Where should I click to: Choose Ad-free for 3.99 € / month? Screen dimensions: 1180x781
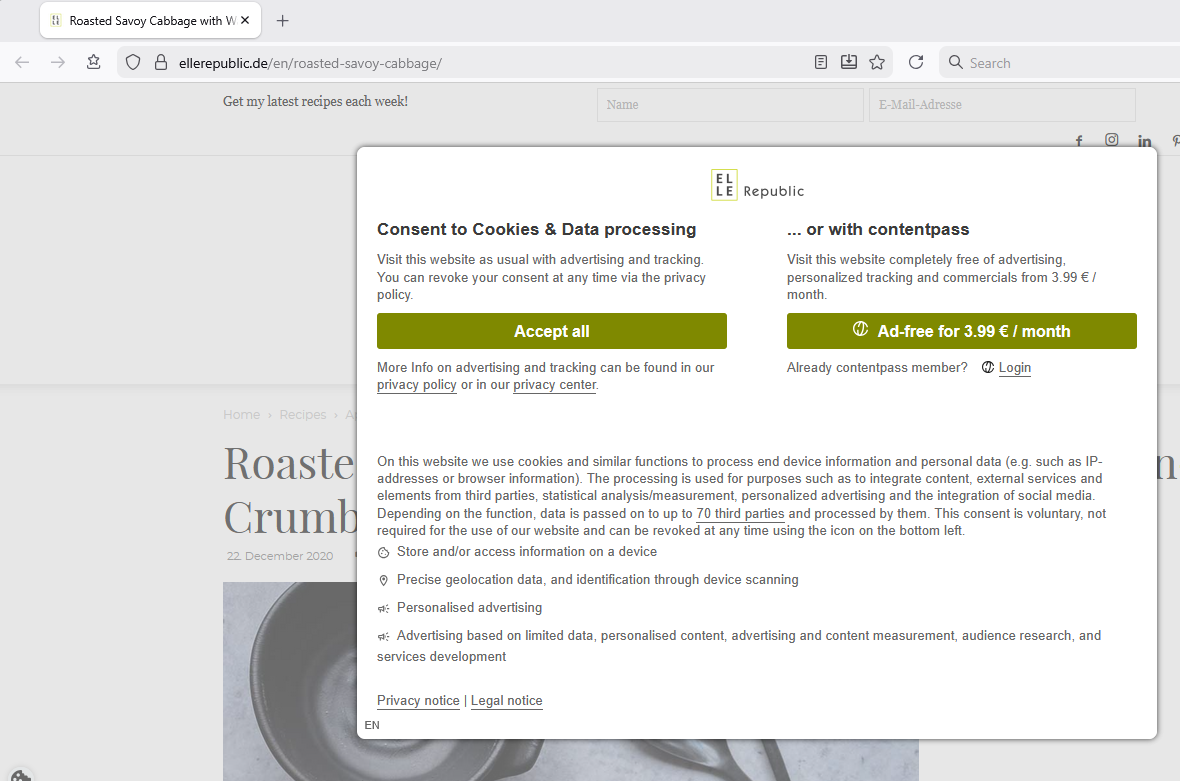[x=961, y=331]
